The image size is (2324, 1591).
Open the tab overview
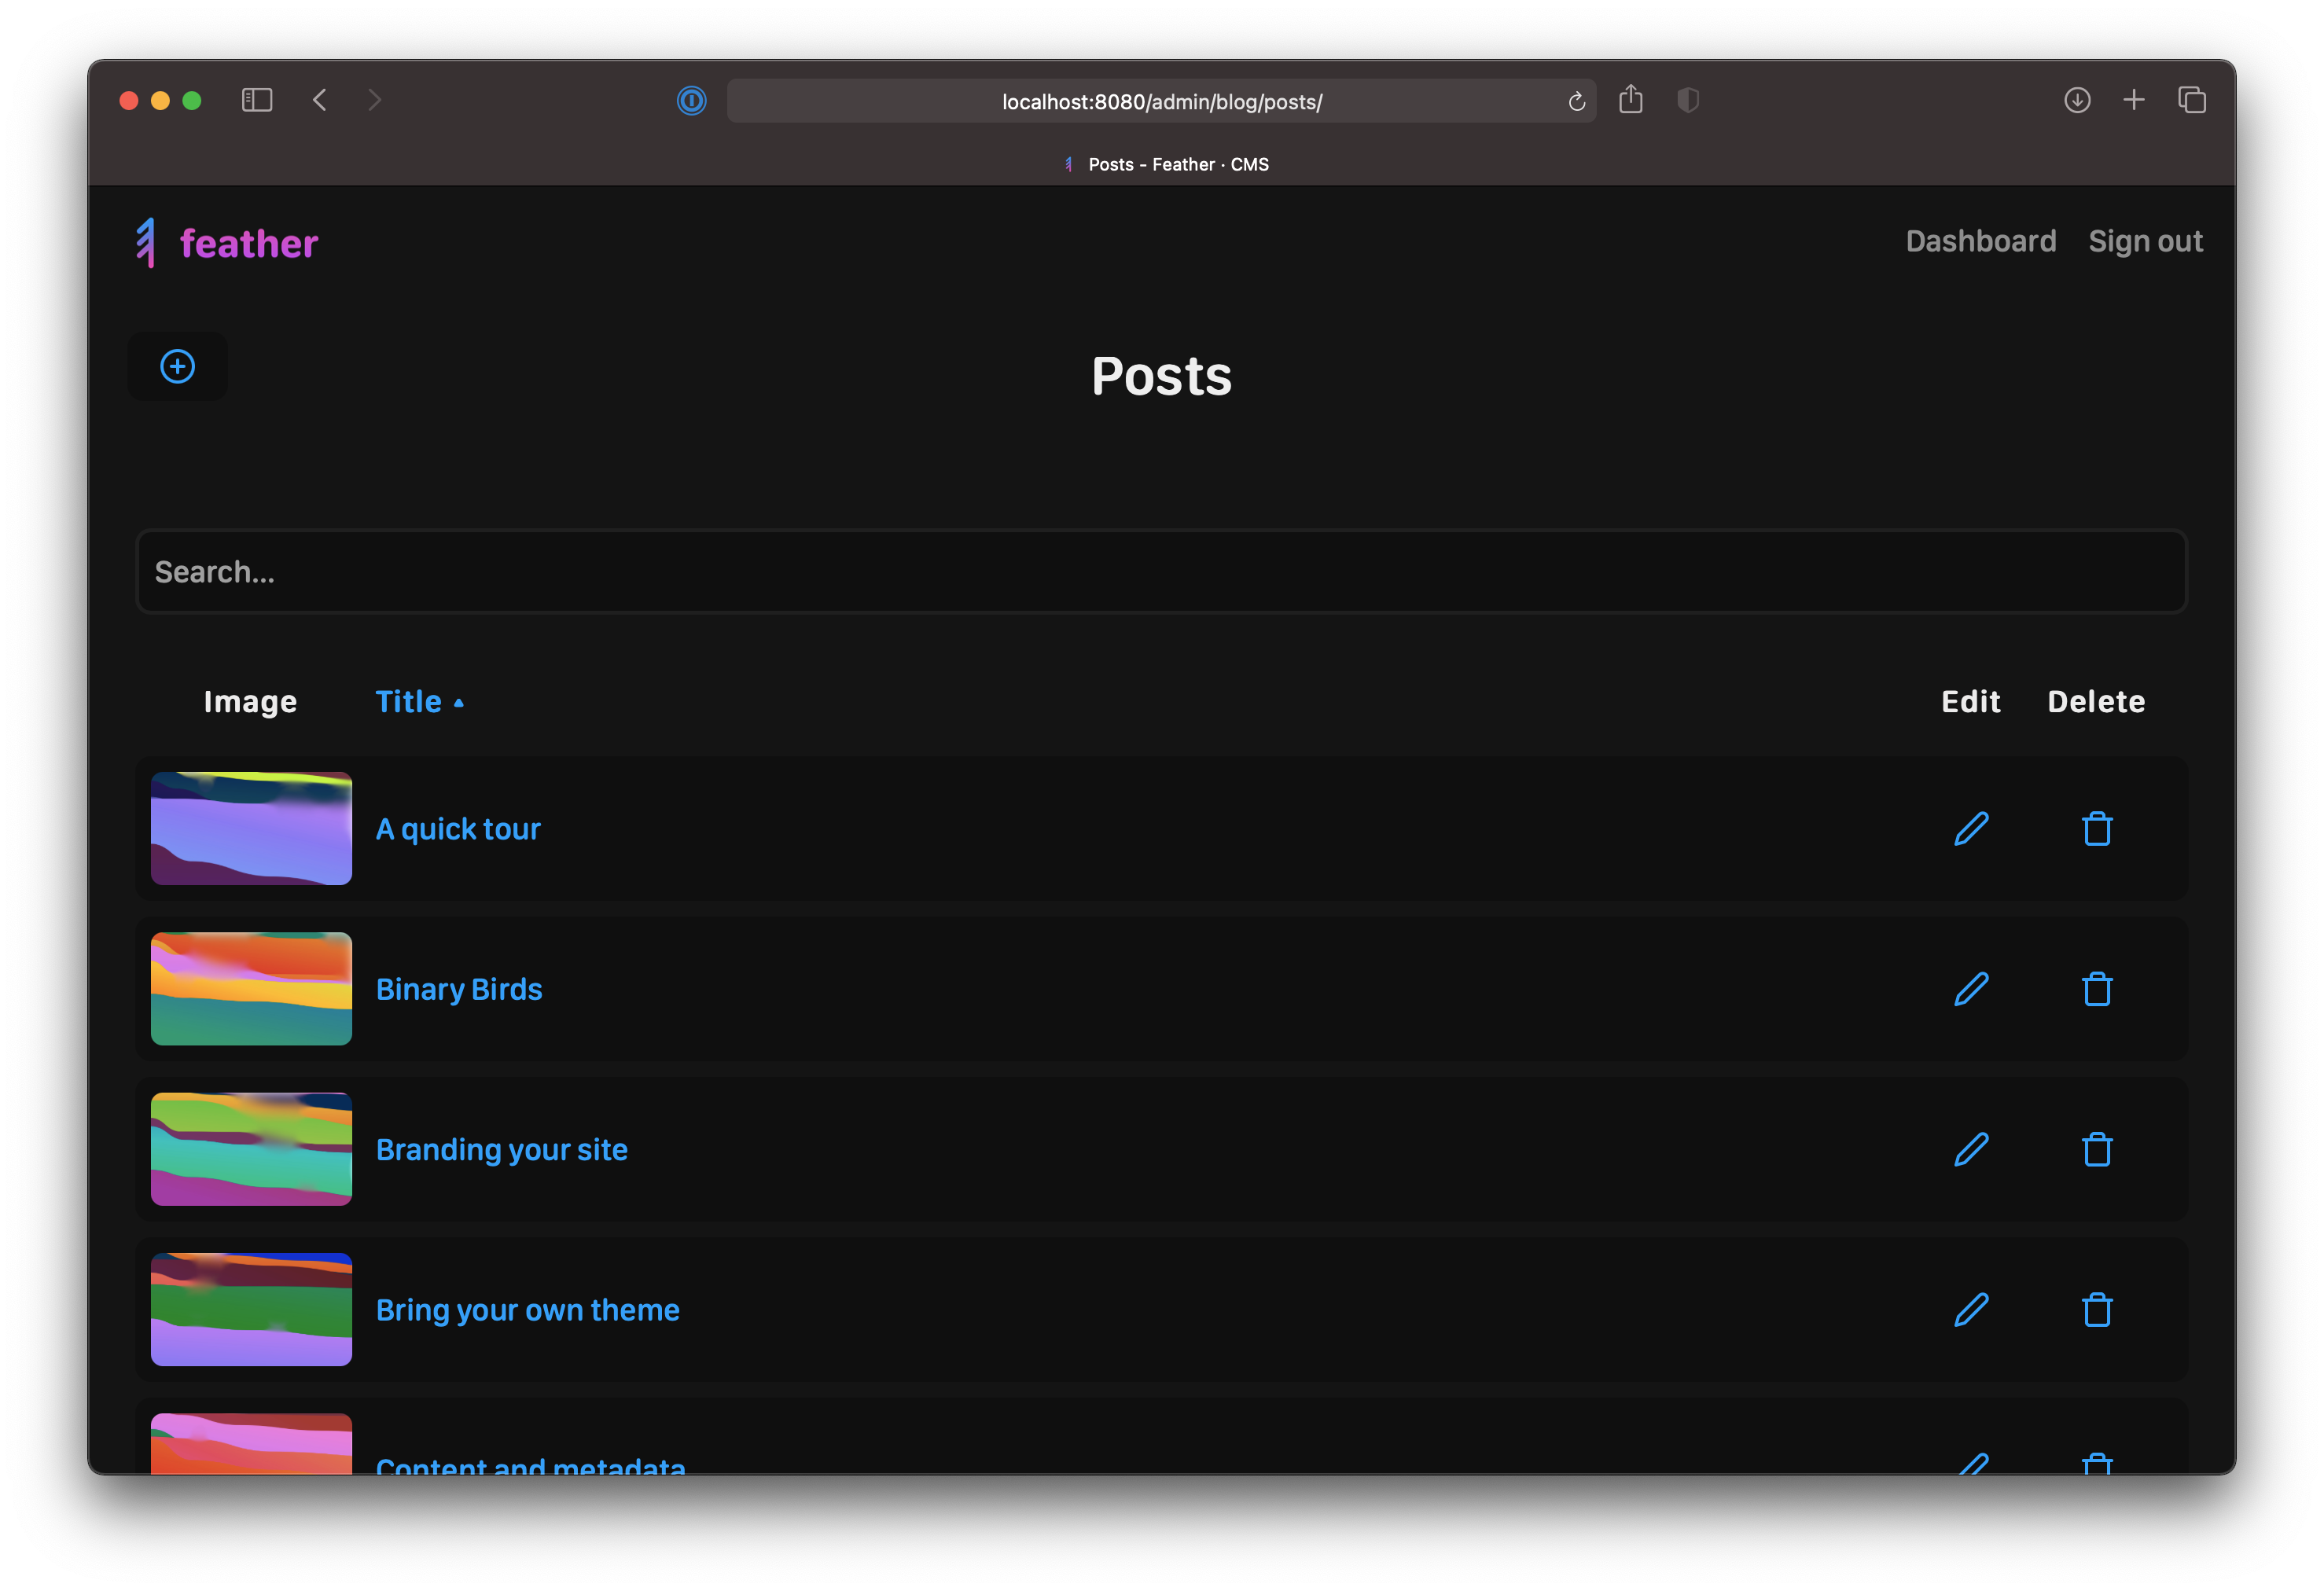pyautogui.click(x=2192, y=100)
